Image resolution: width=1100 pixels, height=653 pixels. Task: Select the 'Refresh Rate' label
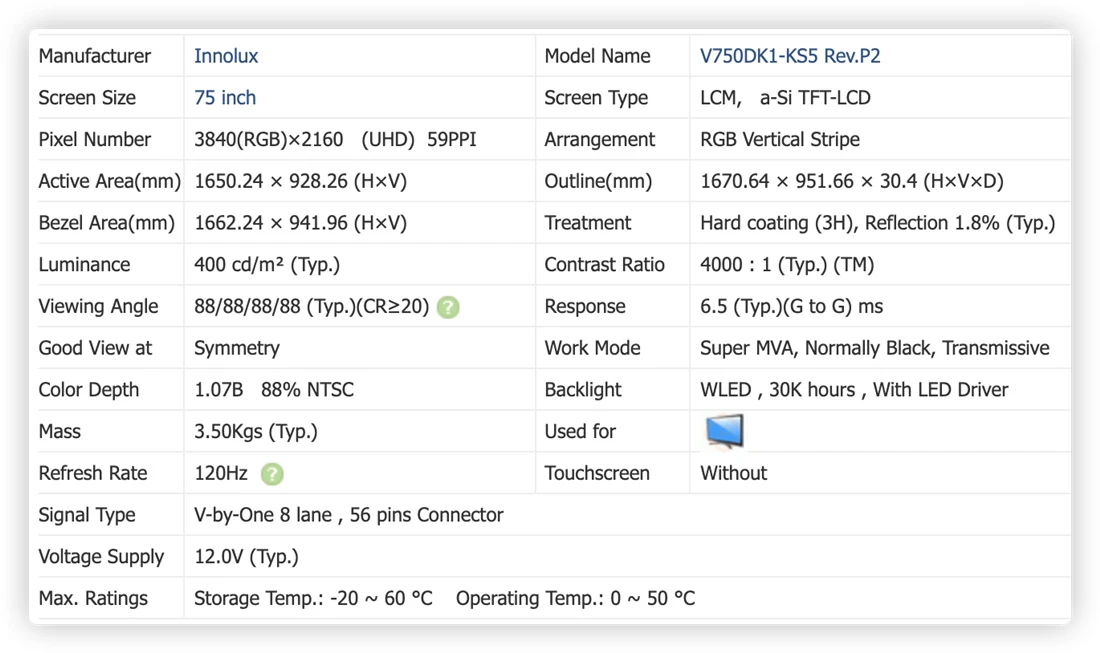pos(93,473)
